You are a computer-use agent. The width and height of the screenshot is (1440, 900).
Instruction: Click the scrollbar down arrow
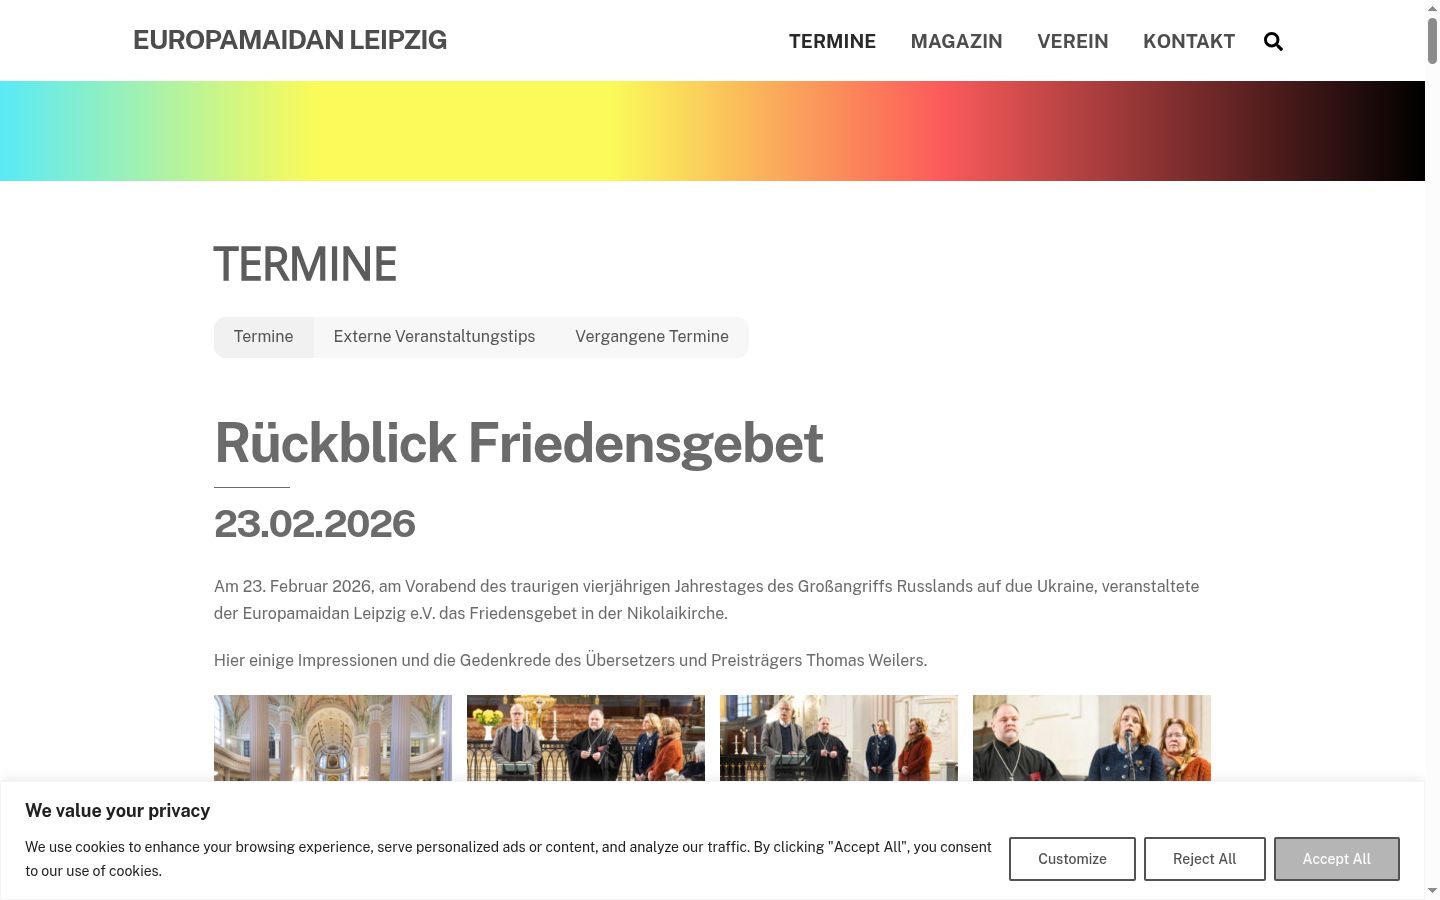[1432, 890]
